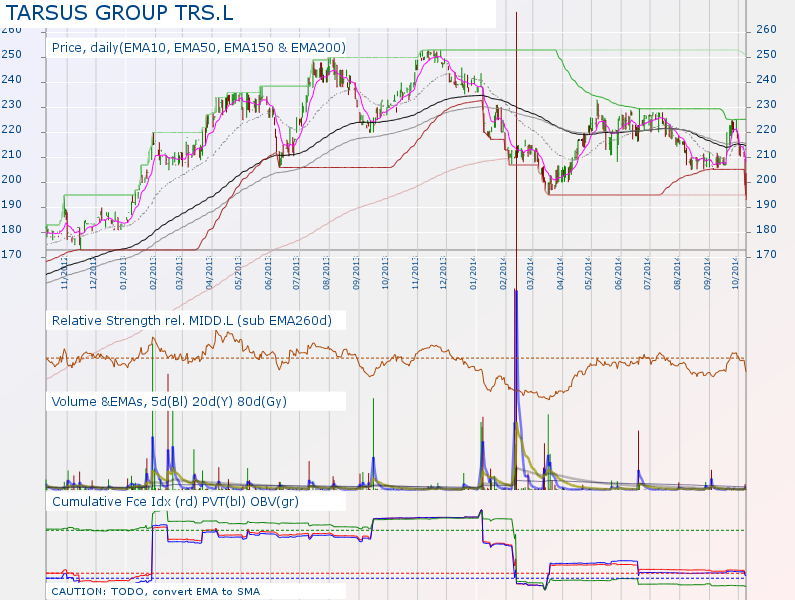
Task: Select the 10/2014 date axis label
Action: tap(735, 271)
